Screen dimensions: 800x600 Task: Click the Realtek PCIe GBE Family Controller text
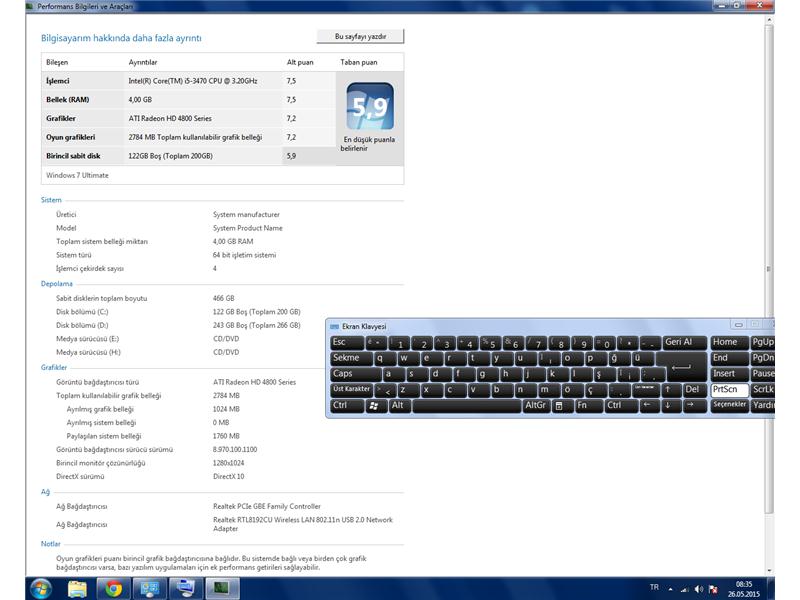coord(266,506)
